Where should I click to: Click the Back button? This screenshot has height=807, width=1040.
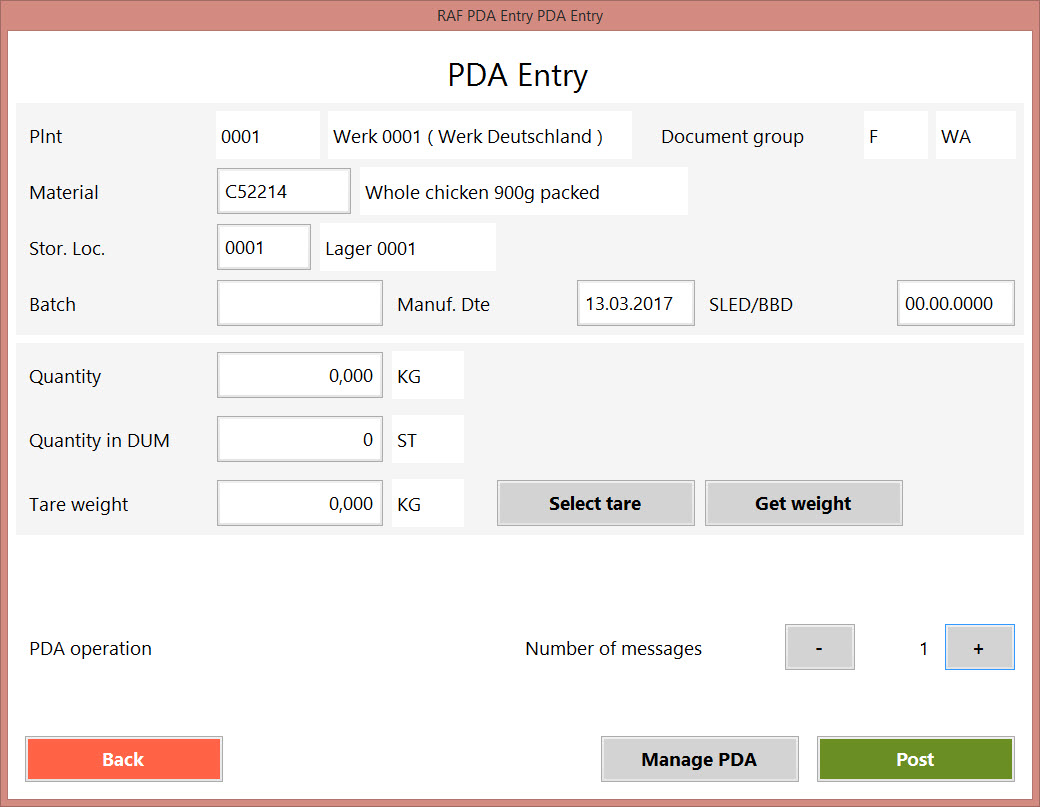(x=123, y=759)
